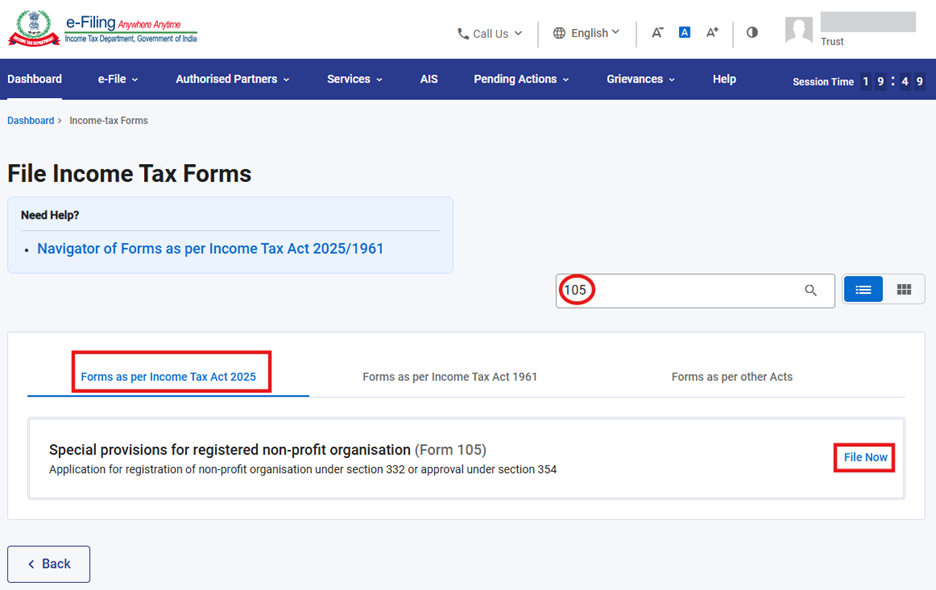Open the AIS menu item

(x=429, y=79)
